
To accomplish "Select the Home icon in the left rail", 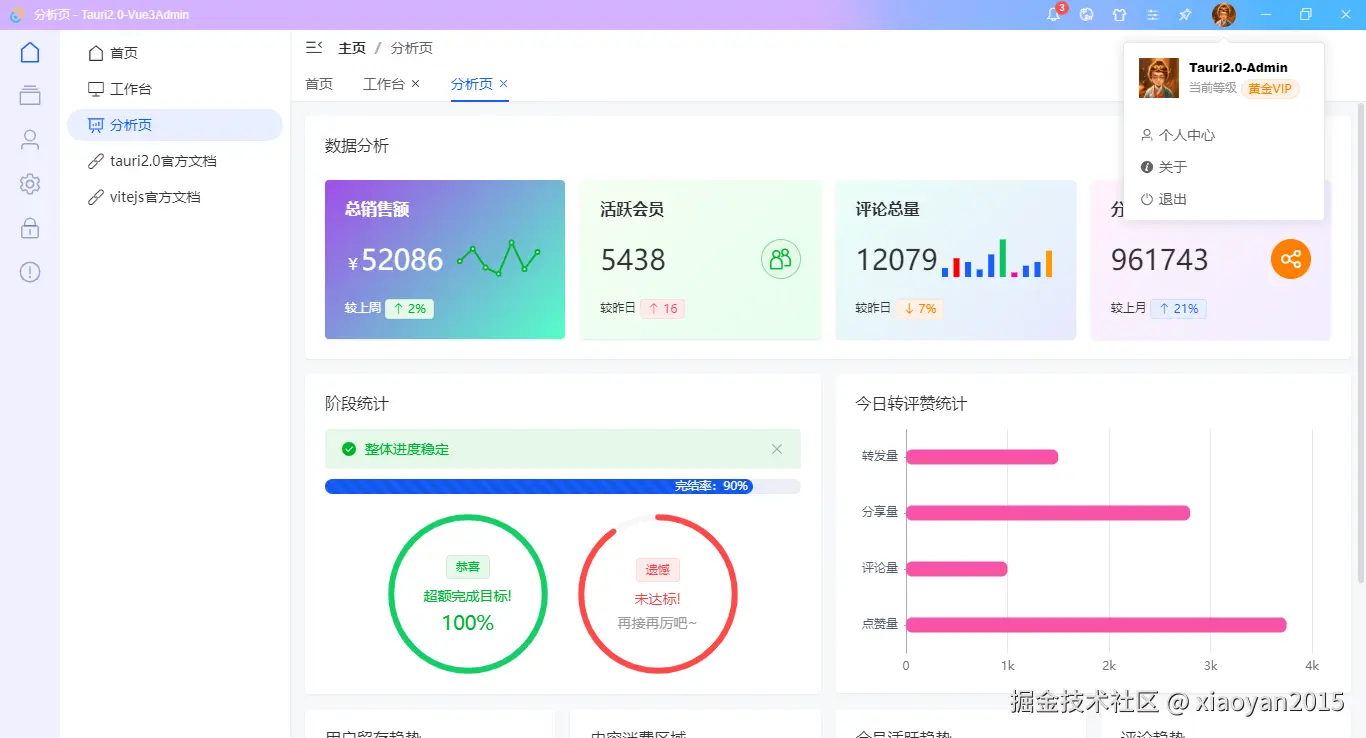I will click(x=29, y=51).
